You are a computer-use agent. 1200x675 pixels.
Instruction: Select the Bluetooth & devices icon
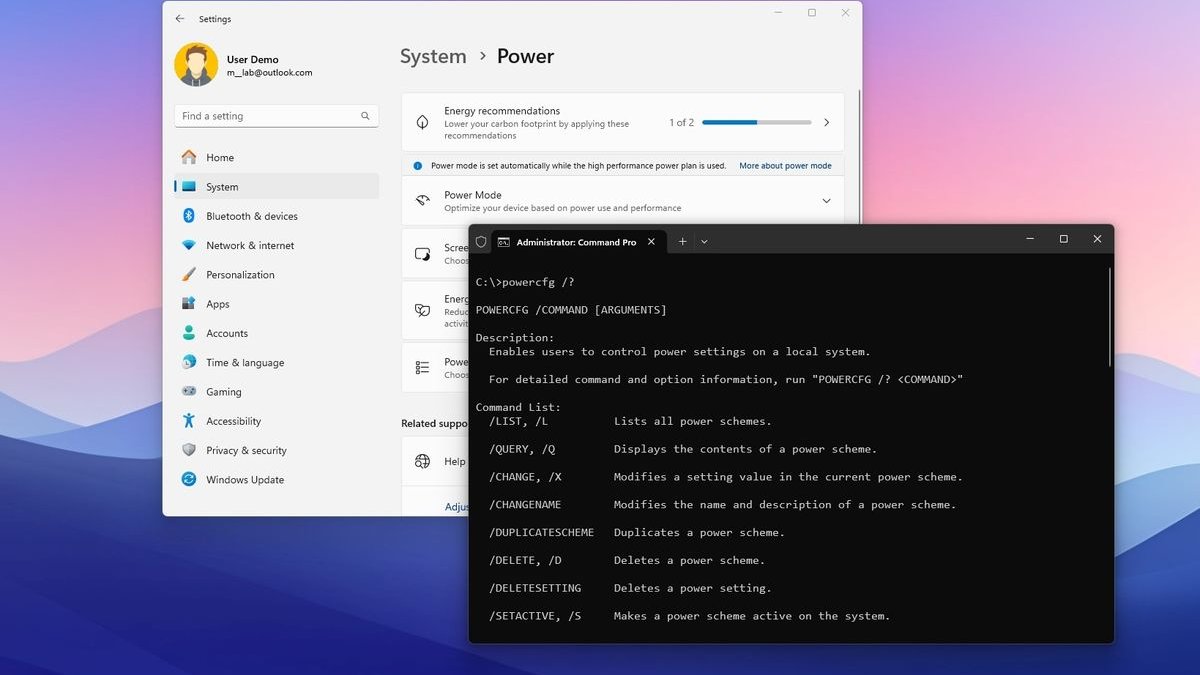(189, 216)
